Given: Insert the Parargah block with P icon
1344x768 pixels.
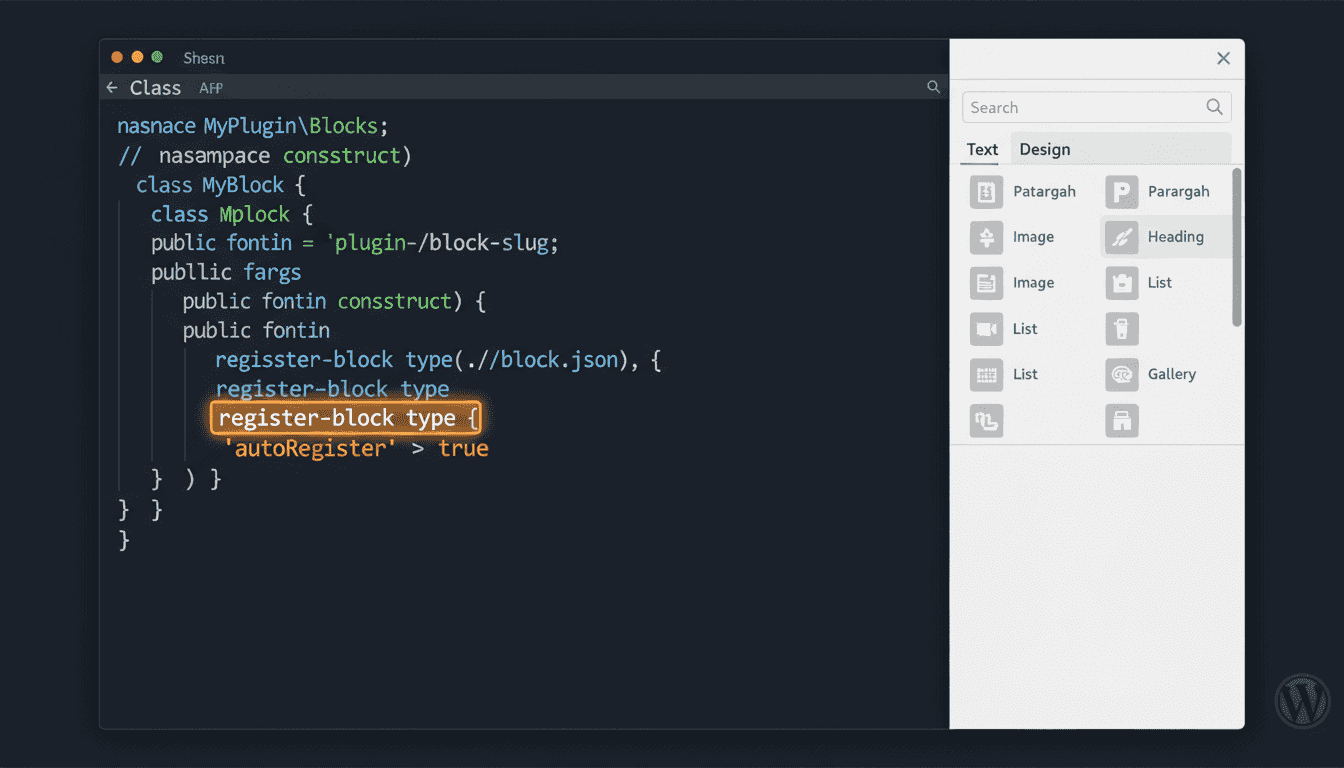Looking at the screenshot, I should click(1159, 191).
